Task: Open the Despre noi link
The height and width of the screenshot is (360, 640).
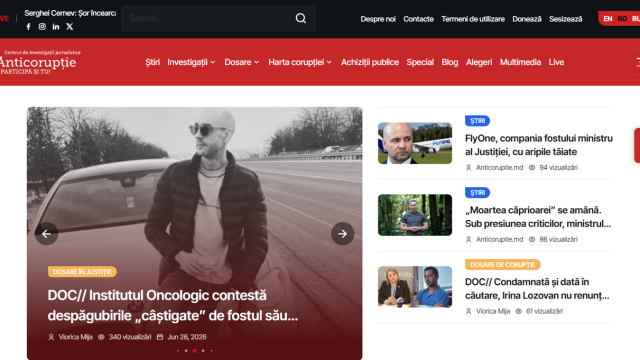Action: 378,19
